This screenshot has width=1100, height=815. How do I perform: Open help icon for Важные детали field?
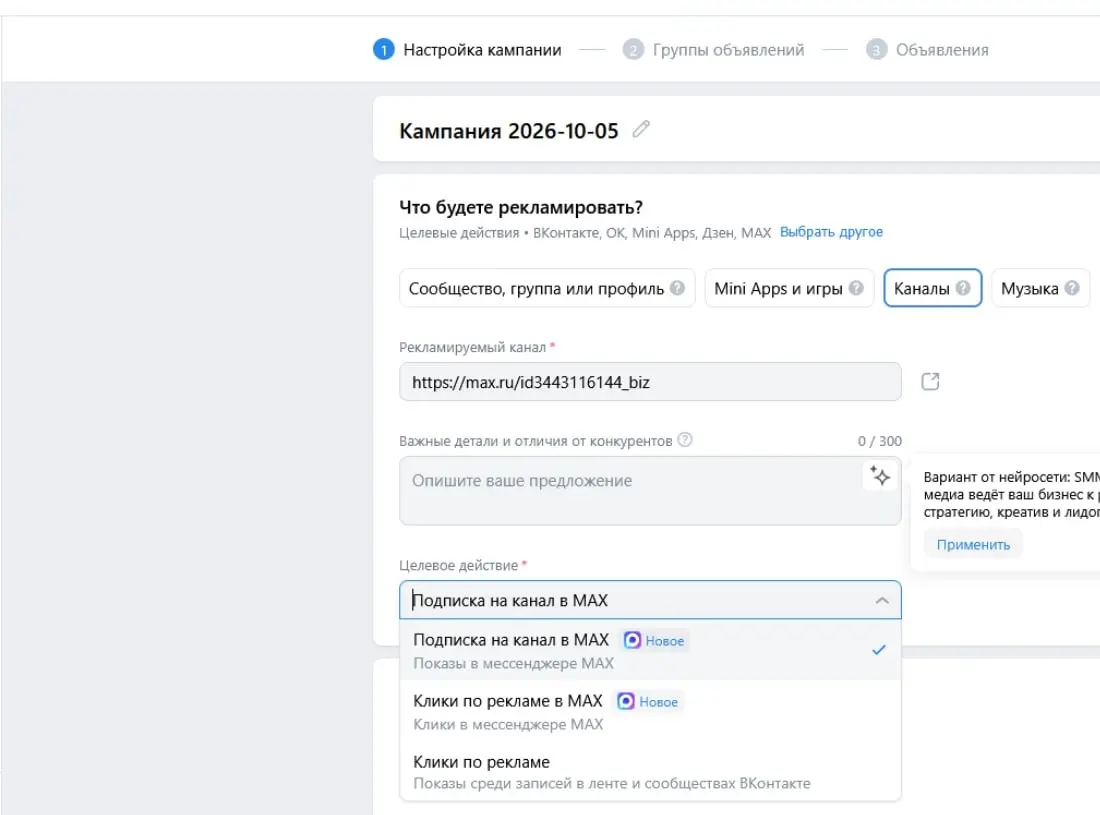tap(685, 440)
